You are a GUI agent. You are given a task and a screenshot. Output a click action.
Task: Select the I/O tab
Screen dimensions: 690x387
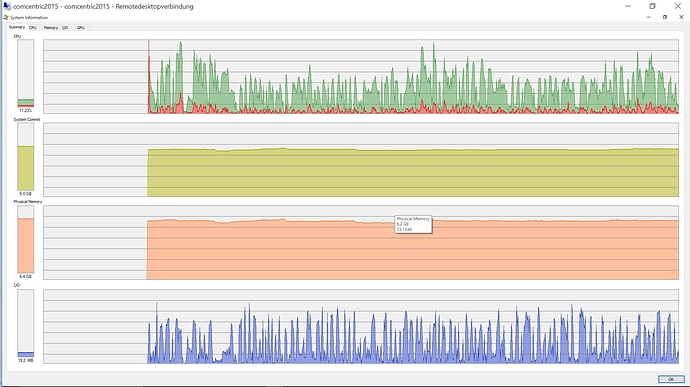tap(65, 27)
